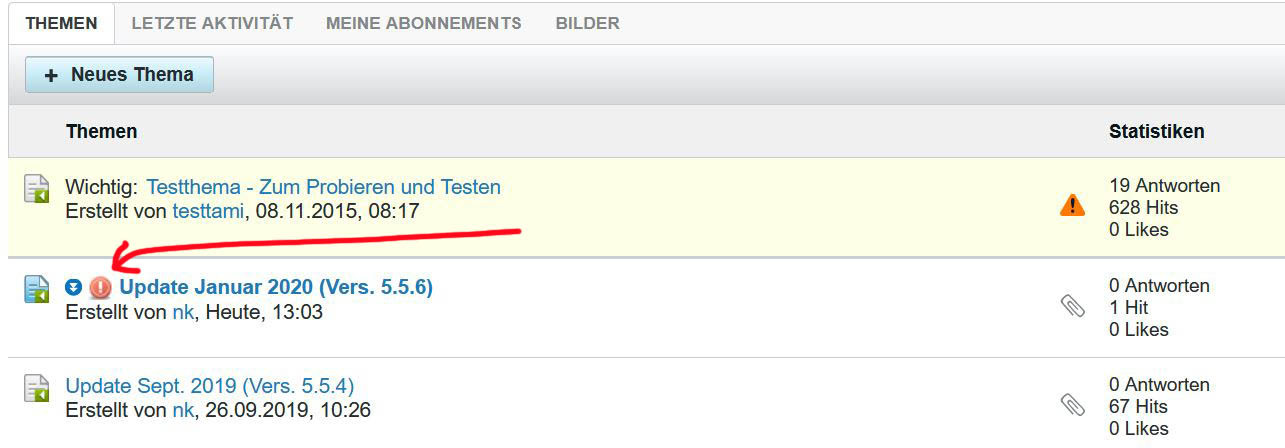The image size is (1285, 448).
Task: Click the orange warning triangle icon
Action: [1072, 206]
